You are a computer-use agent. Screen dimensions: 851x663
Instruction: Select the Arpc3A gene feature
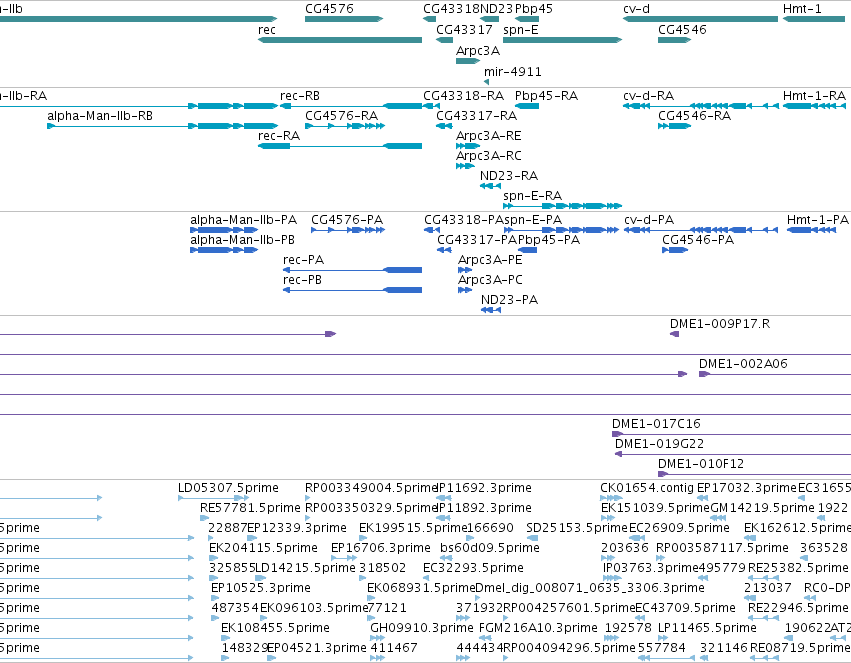468,61
